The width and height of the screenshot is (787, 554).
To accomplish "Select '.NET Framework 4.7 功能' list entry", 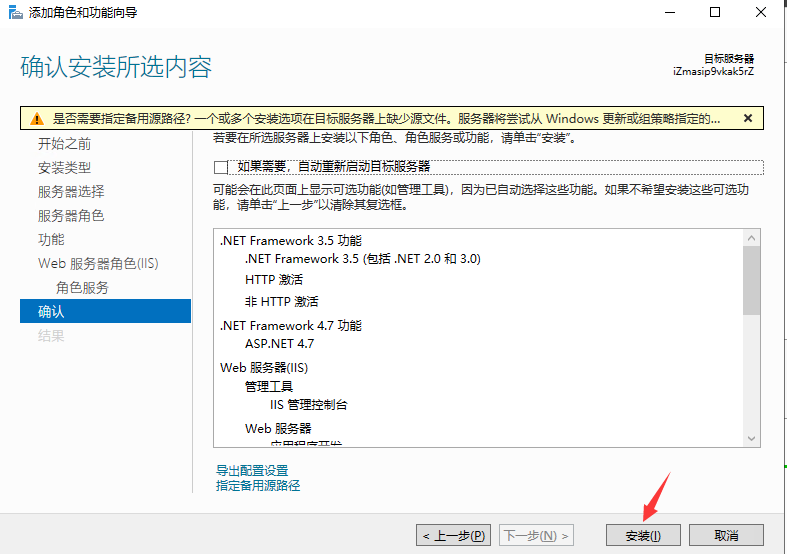I will point(291,326).
